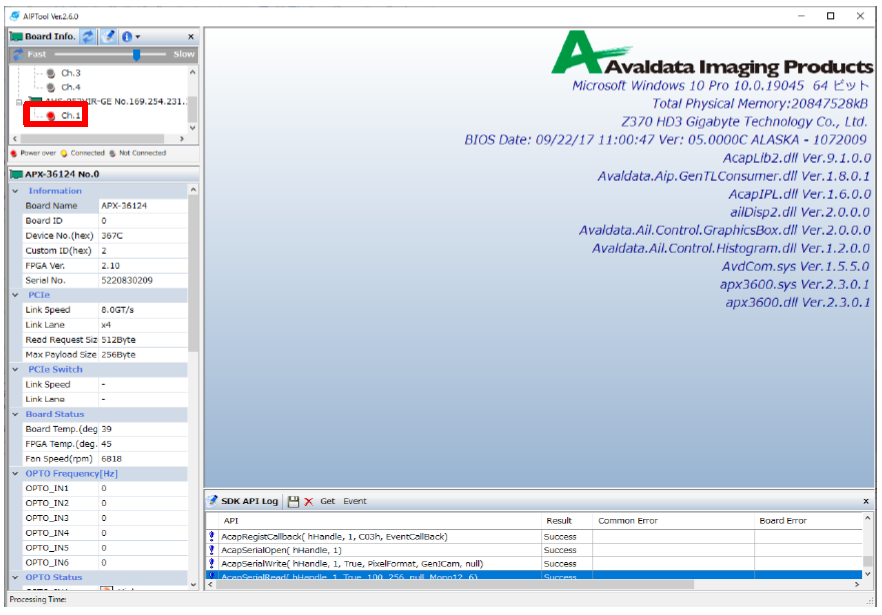The width and height of the screenshot is (882, 615).
Task: Close the Board Info panel
Action: (x=191, y=37)
